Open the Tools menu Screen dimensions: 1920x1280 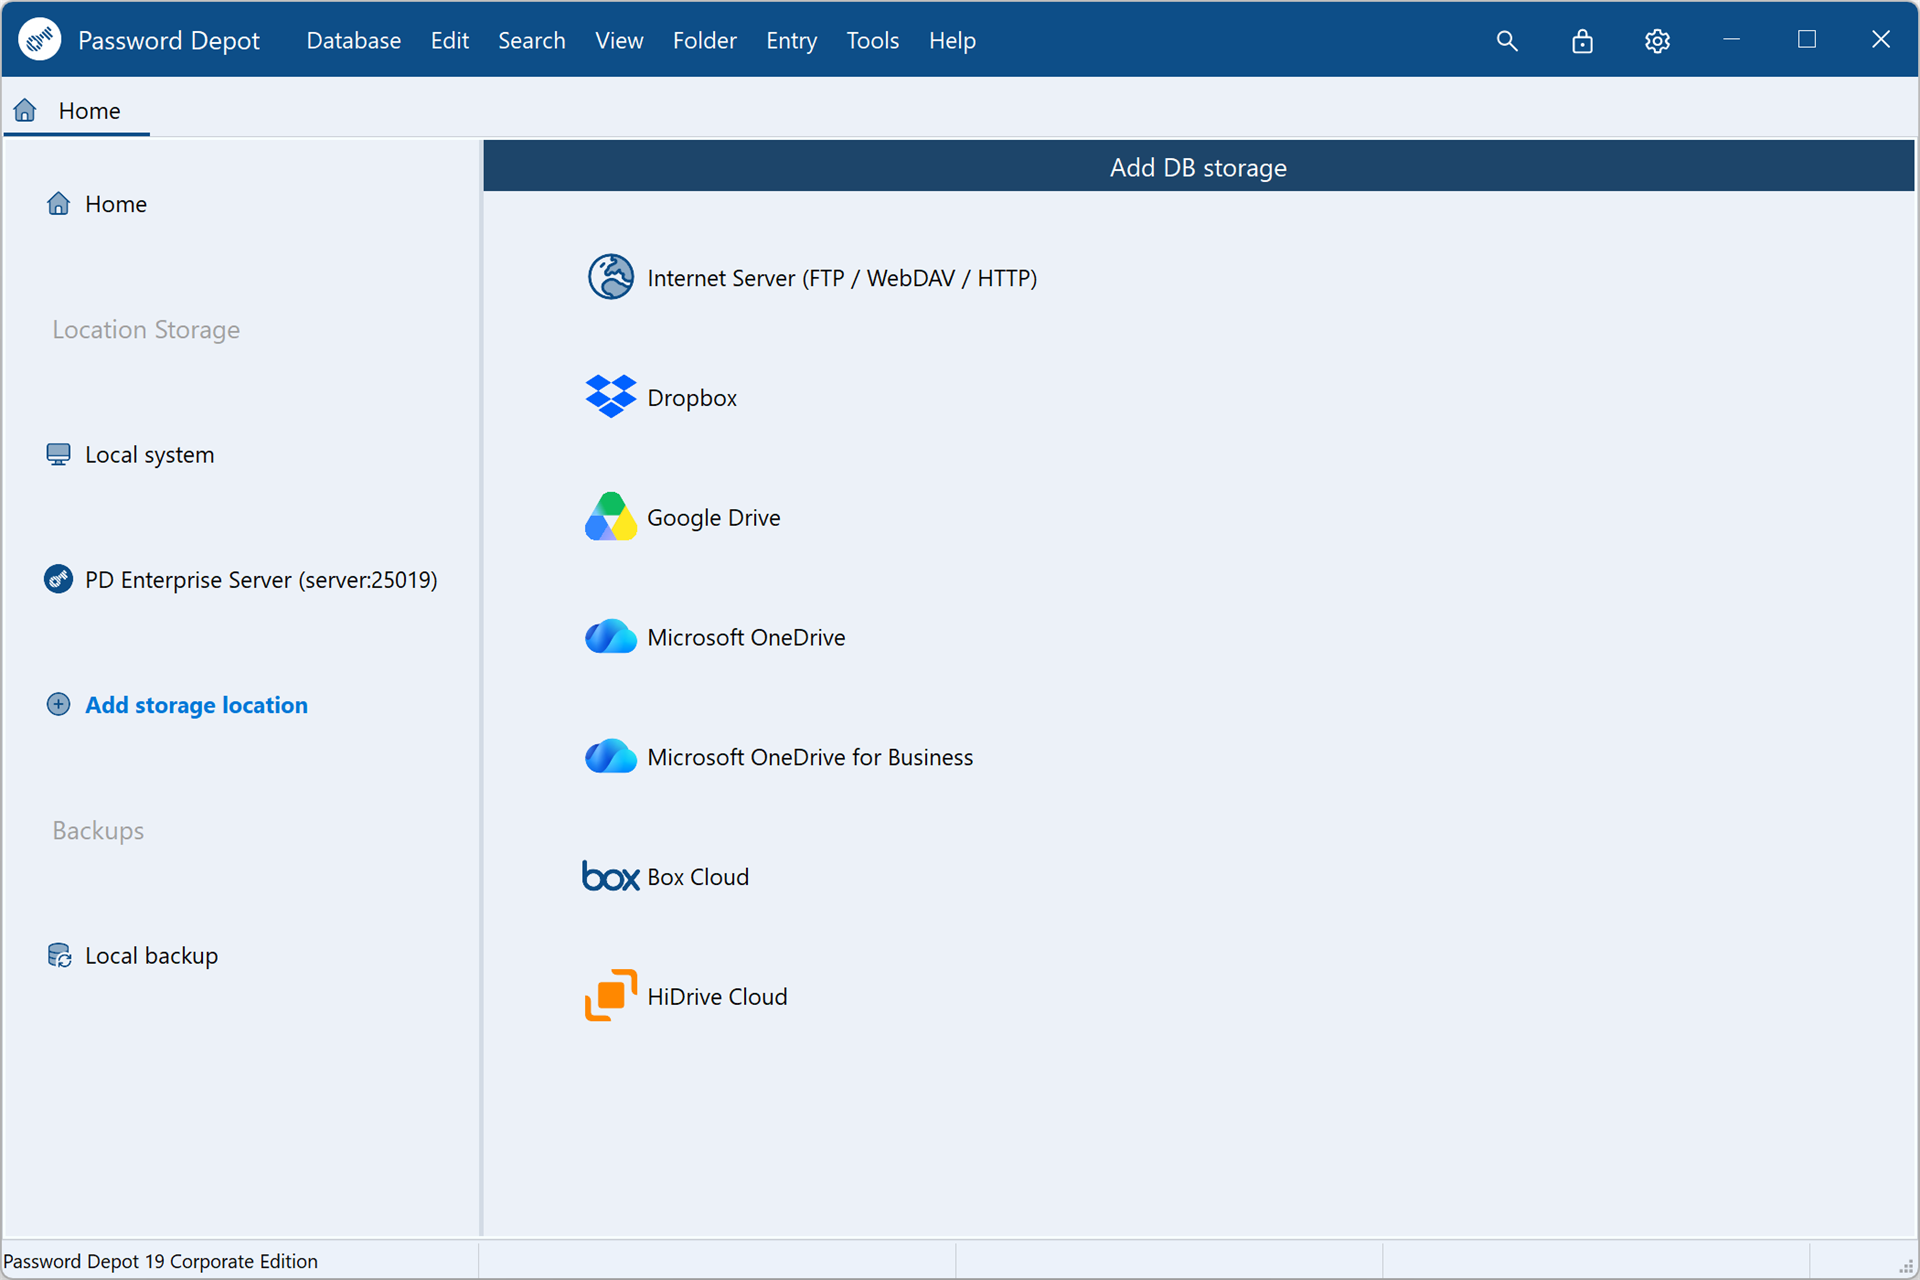click(872, 41)
